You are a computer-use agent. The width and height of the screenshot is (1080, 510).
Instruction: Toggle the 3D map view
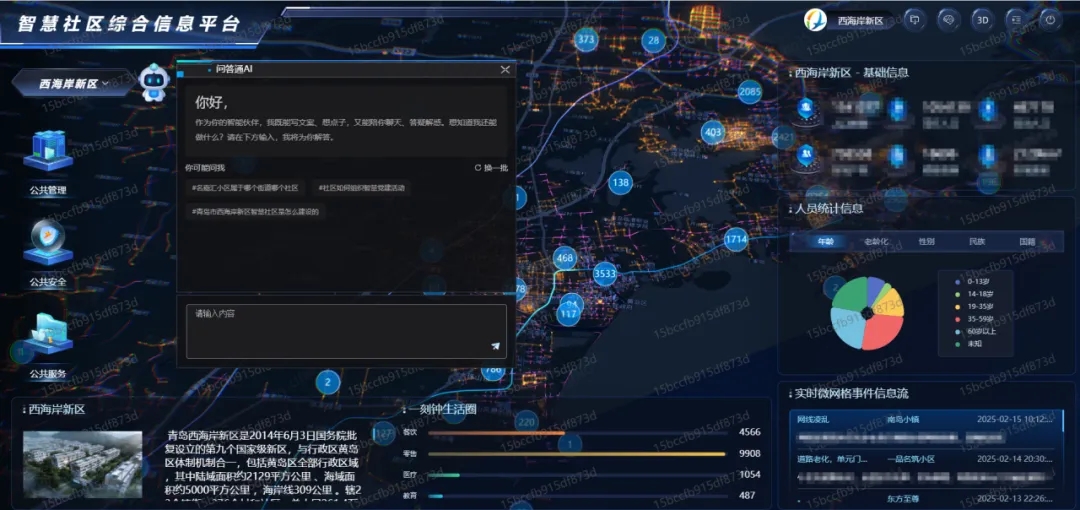(x=982, y=19)
